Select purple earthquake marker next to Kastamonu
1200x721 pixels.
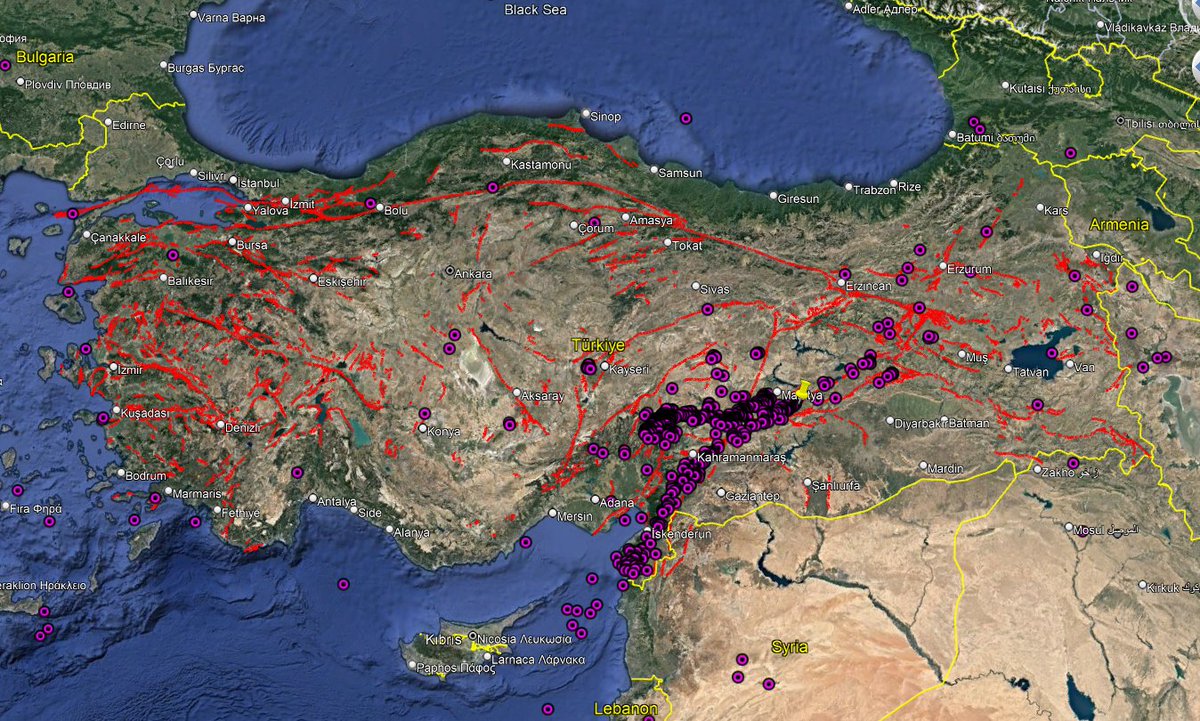[x=492, y=187]
